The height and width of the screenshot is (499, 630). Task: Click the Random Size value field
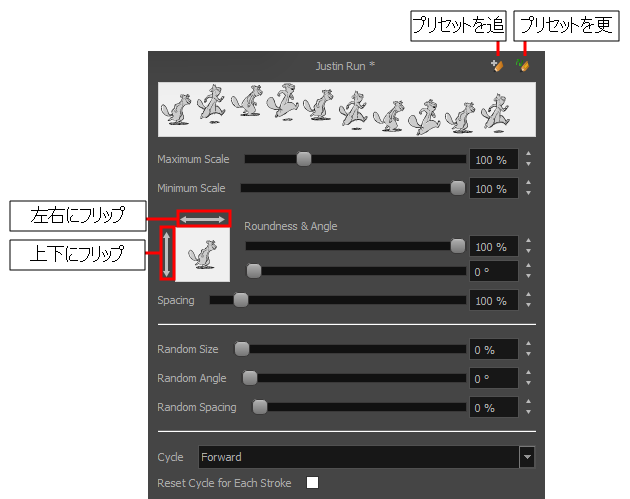tap(494, 350)
